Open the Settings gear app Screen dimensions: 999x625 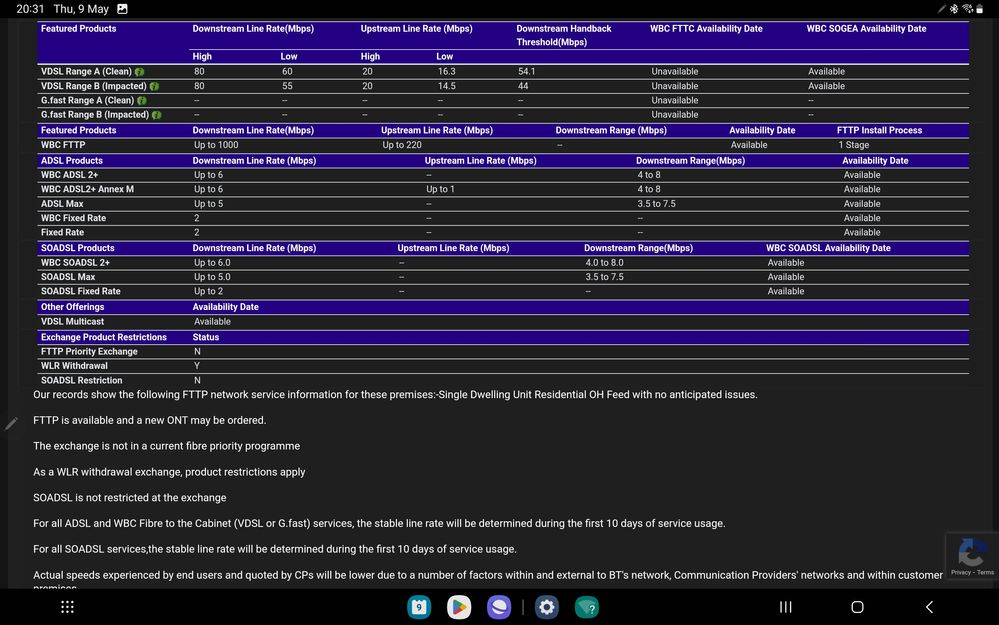click(x=546, y=607)
